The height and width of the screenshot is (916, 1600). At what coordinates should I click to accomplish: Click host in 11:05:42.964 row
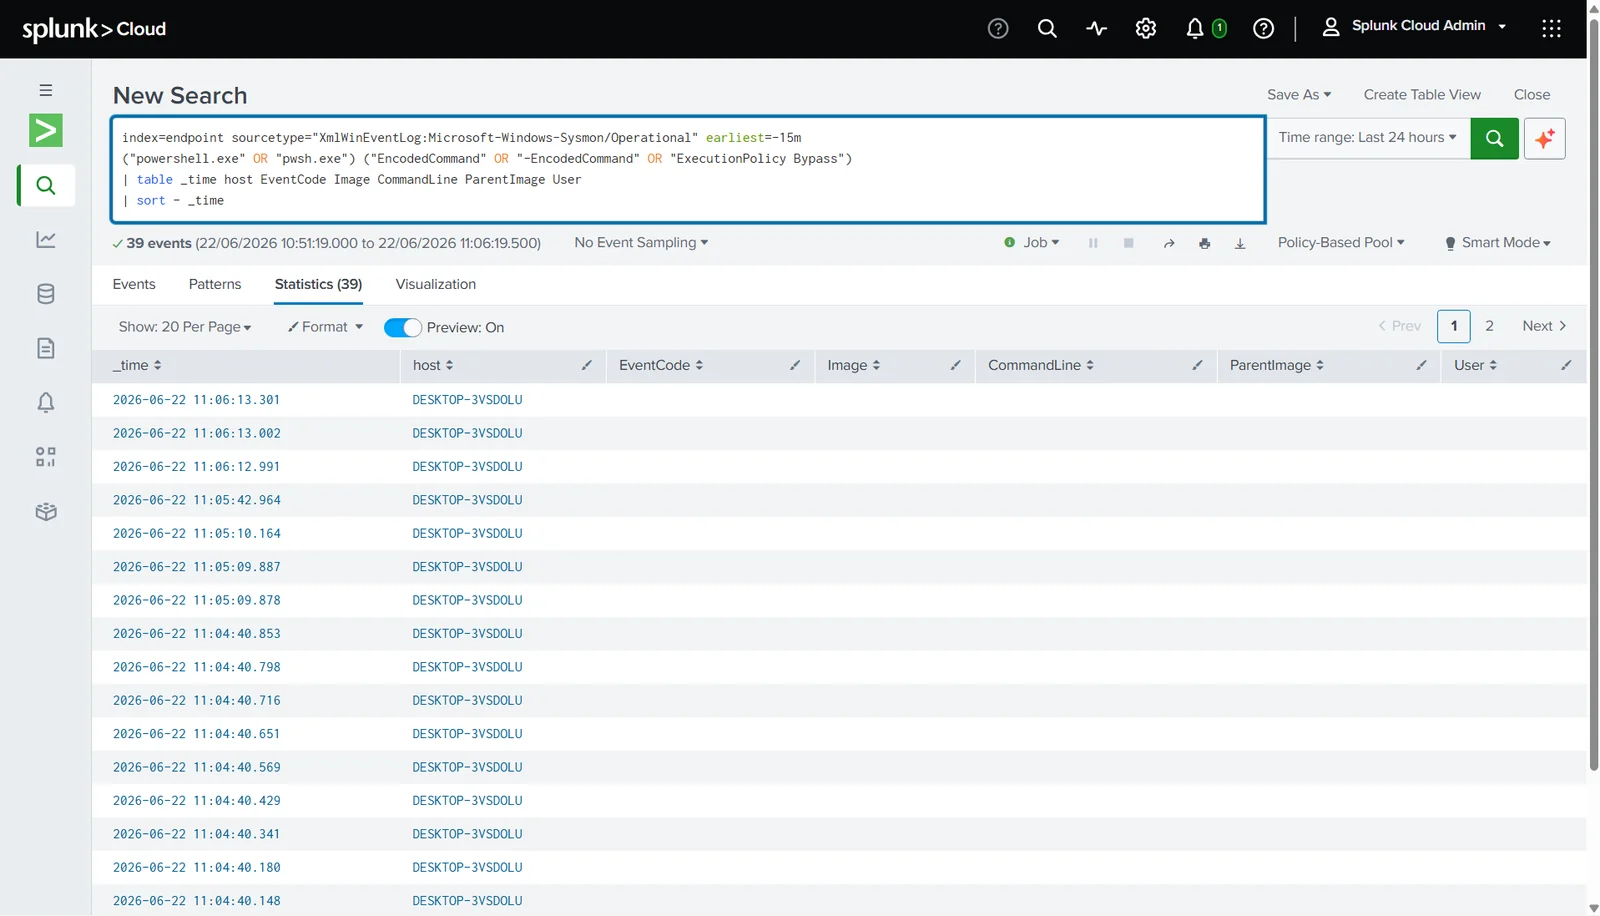(467, 500)
